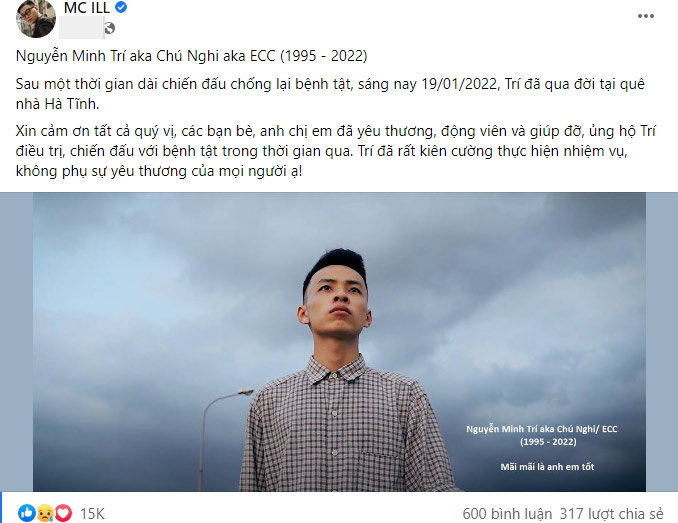The image size is (678, 523).
Task: Click the 'Mãi mãi là anh em tốt' caption
Action: coord(547,467)
